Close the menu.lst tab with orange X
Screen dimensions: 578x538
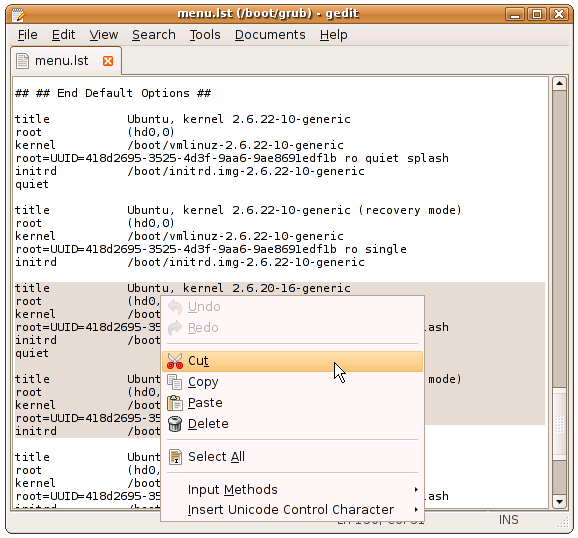[x=108, y=61]
